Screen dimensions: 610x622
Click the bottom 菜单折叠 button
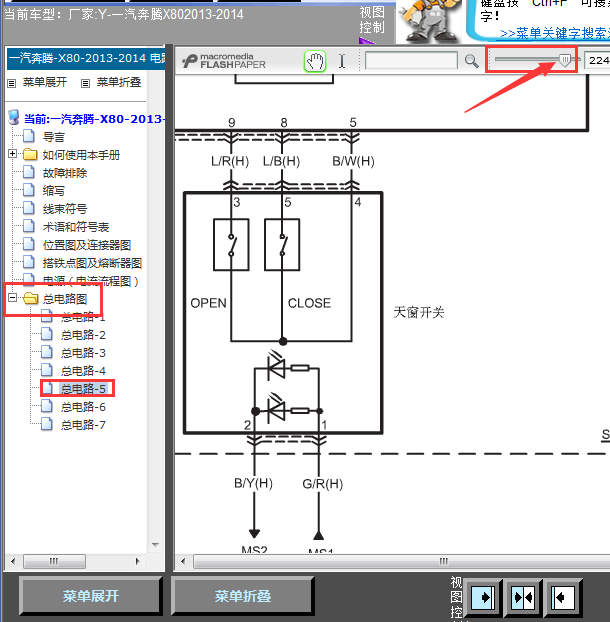(243, 595)
